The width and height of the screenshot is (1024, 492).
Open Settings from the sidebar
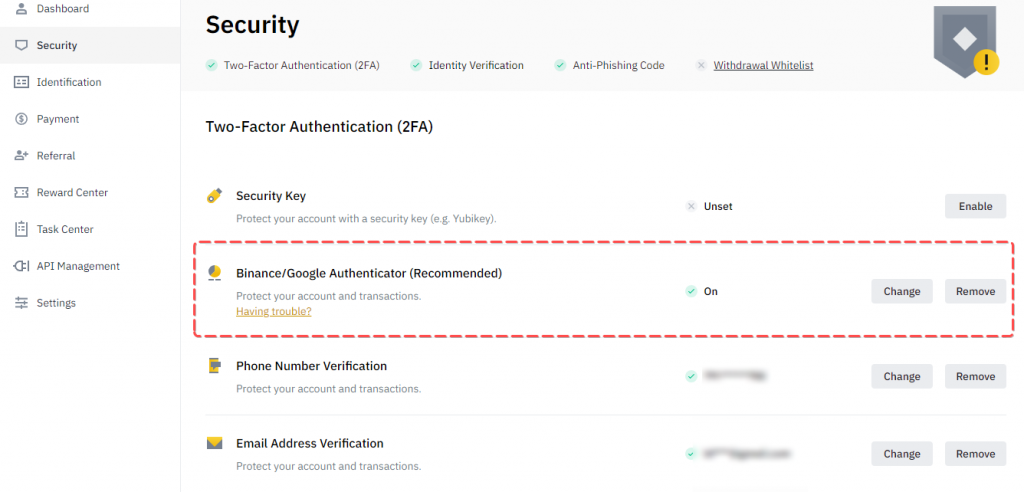pos(90,303)
